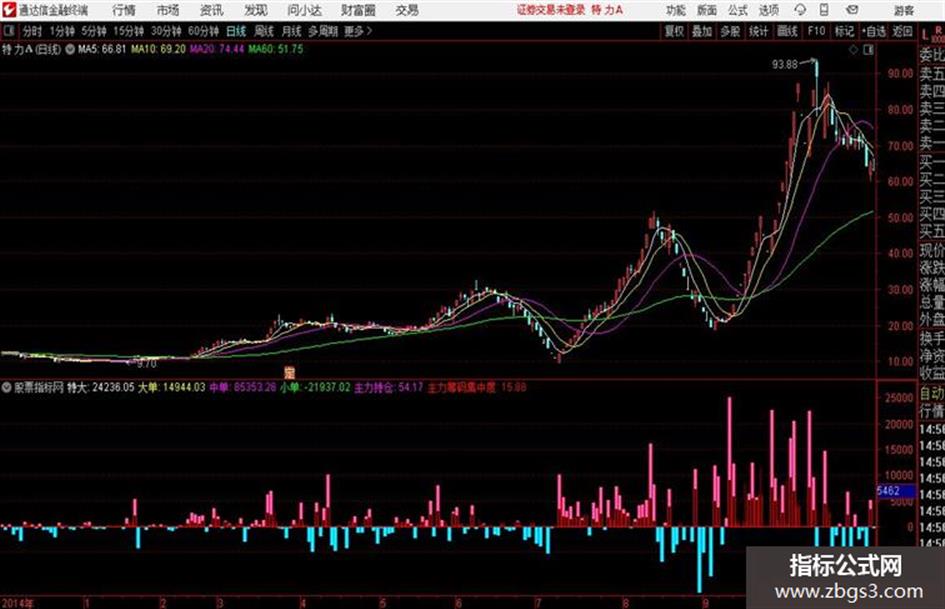Select the 日线 daily period
The image size is (945, 609).
pos(236,31)
